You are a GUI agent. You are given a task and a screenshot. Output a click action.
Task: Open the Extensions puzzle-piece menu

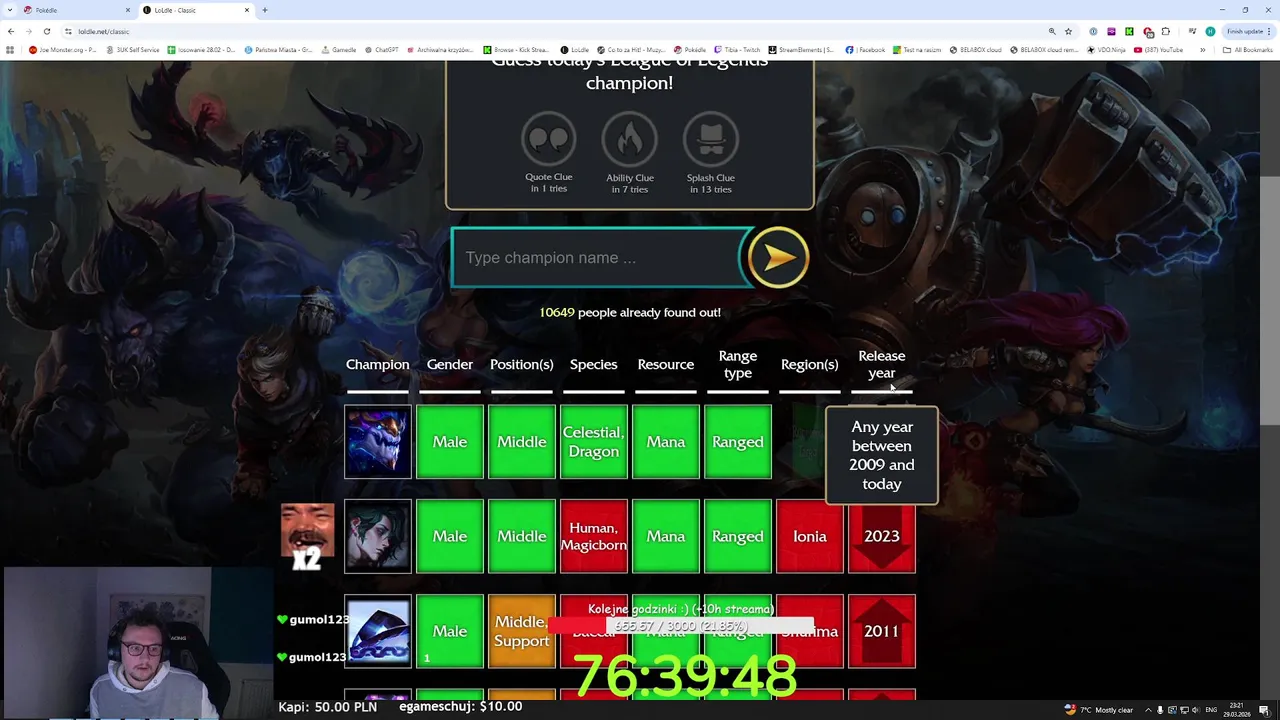pyautogui.click(x=1165, y=31)
